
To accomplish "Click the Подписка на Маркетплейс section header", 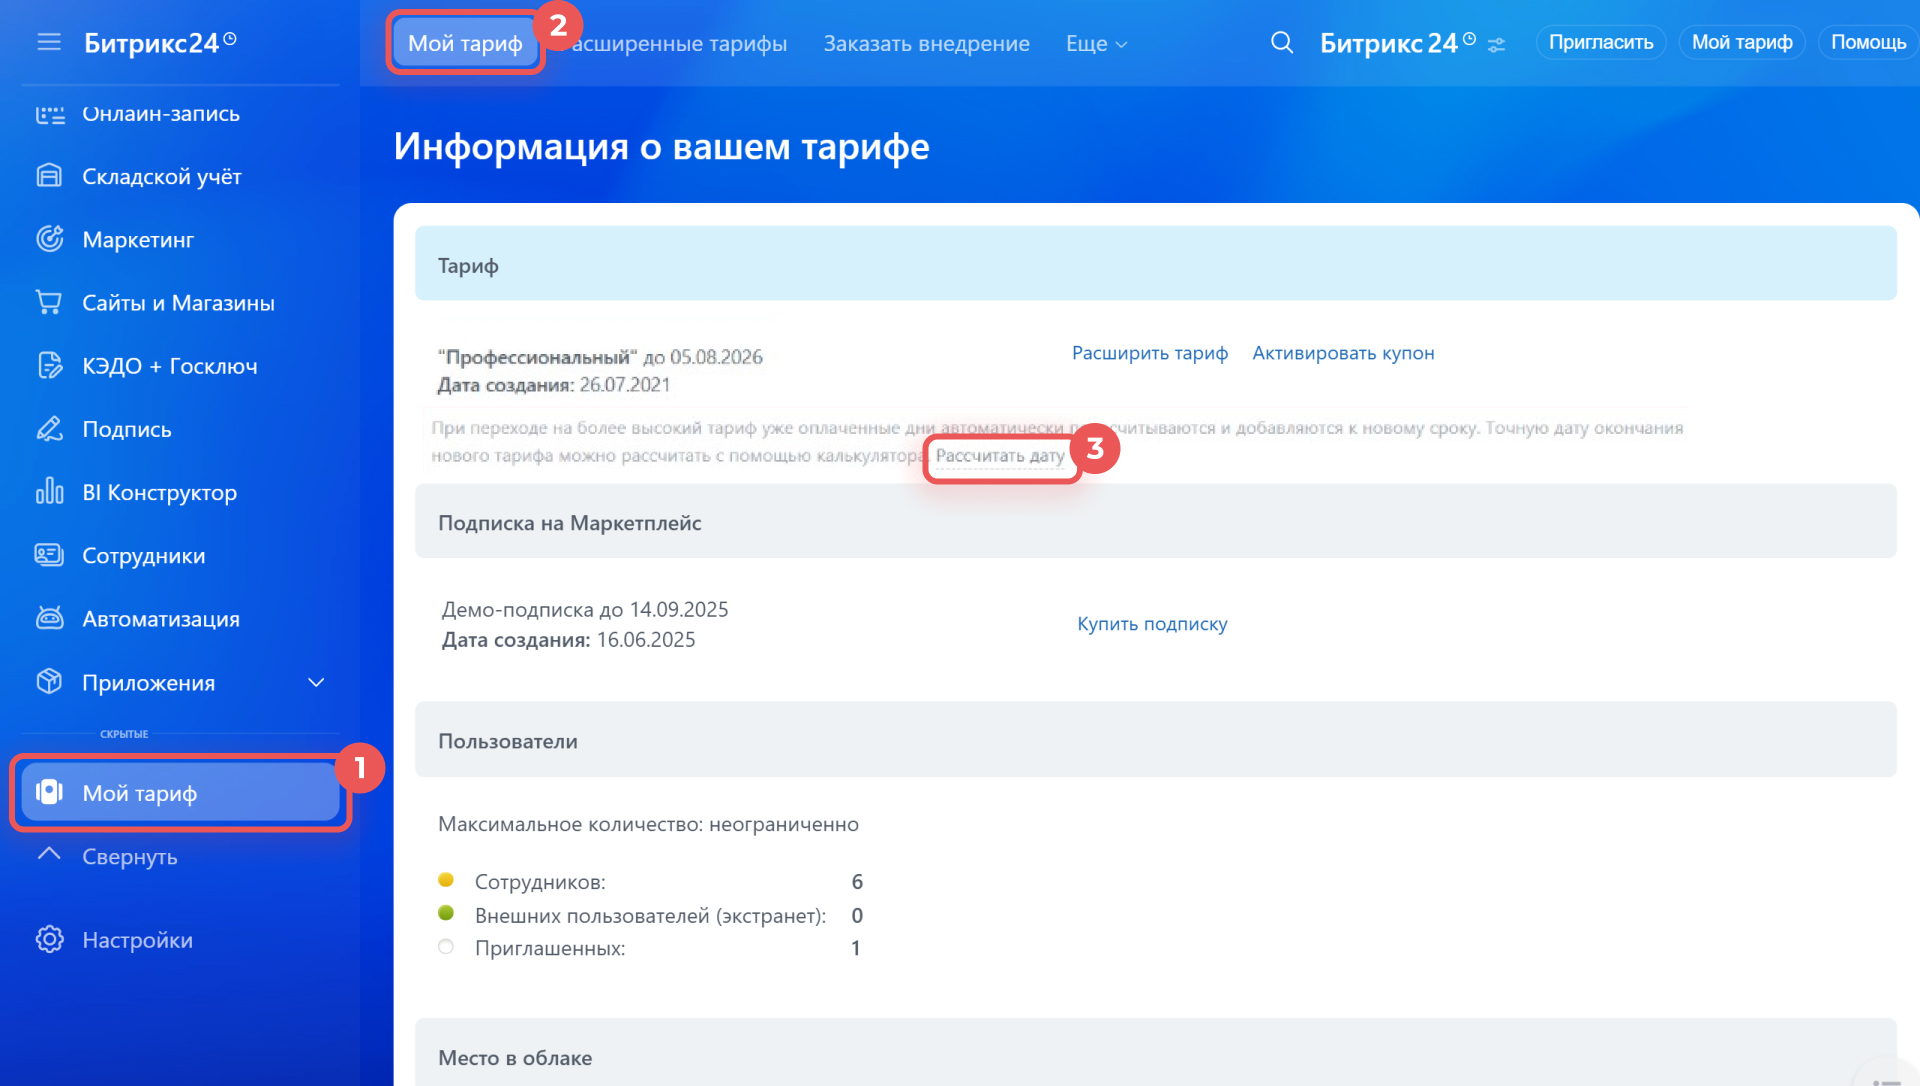I will [1155, 521].
